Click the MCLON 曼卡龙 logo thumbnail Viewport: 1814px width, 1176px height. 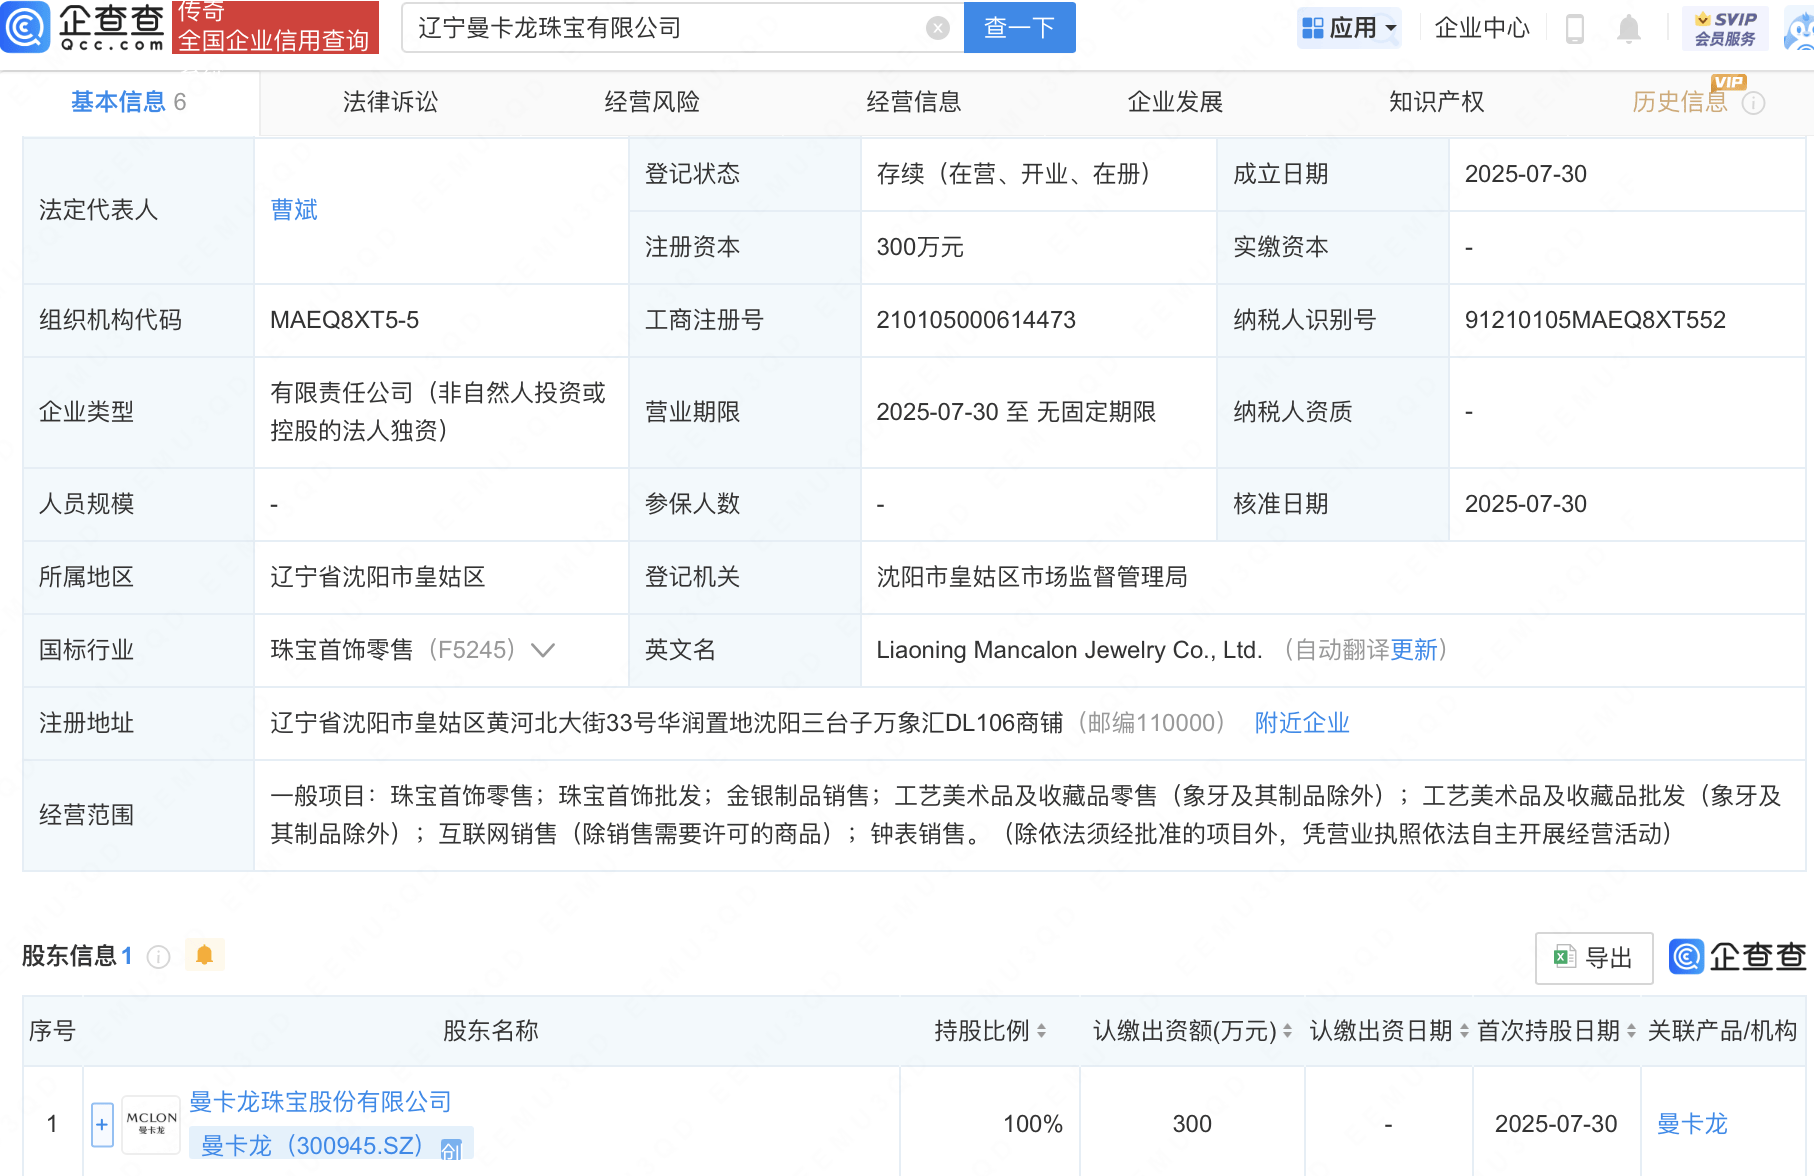coord(149,1123)
